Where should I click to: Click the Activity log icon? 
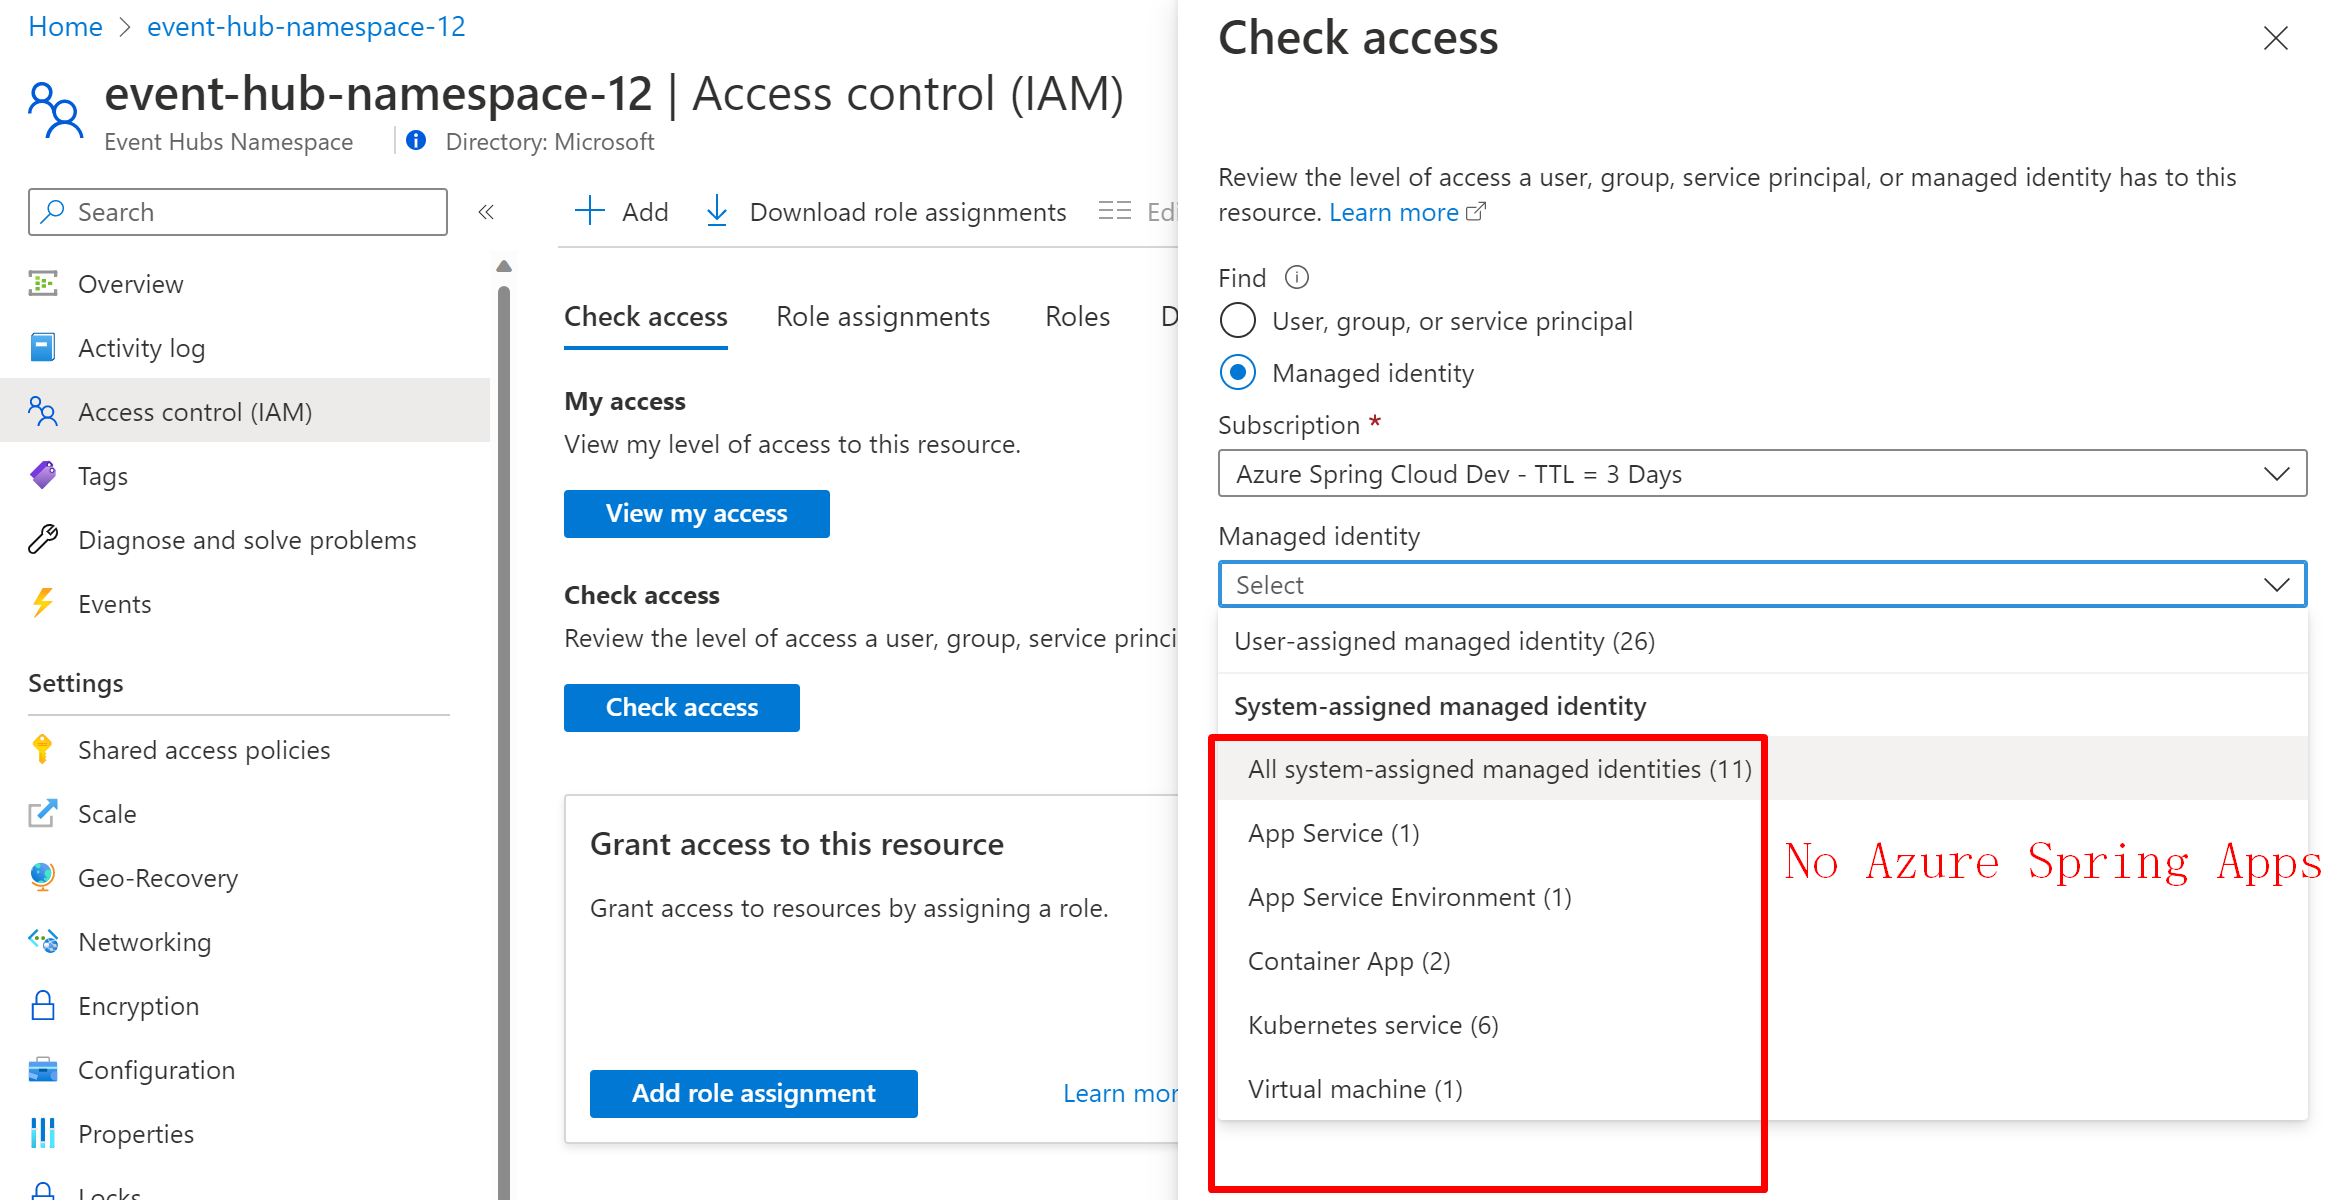click(43, 348)
